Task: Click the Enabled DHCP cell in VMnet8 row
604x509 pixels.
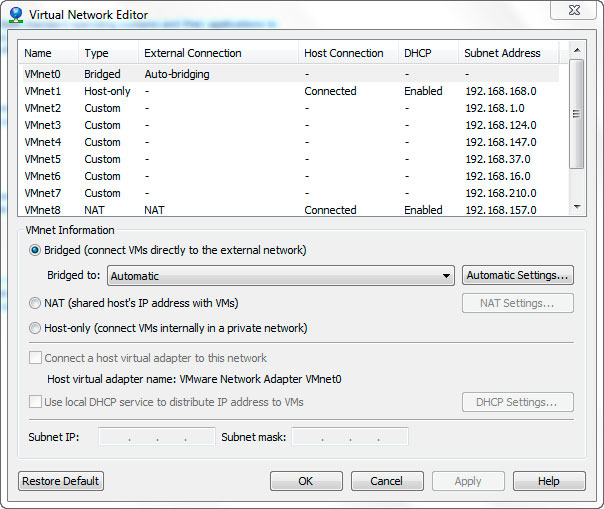Action: 423,210
